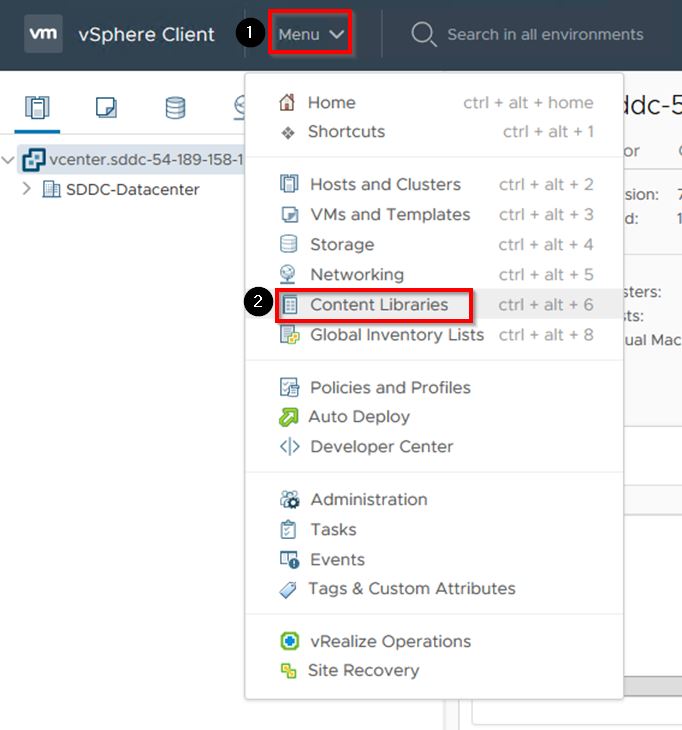Open vRealize Operations

391,642
